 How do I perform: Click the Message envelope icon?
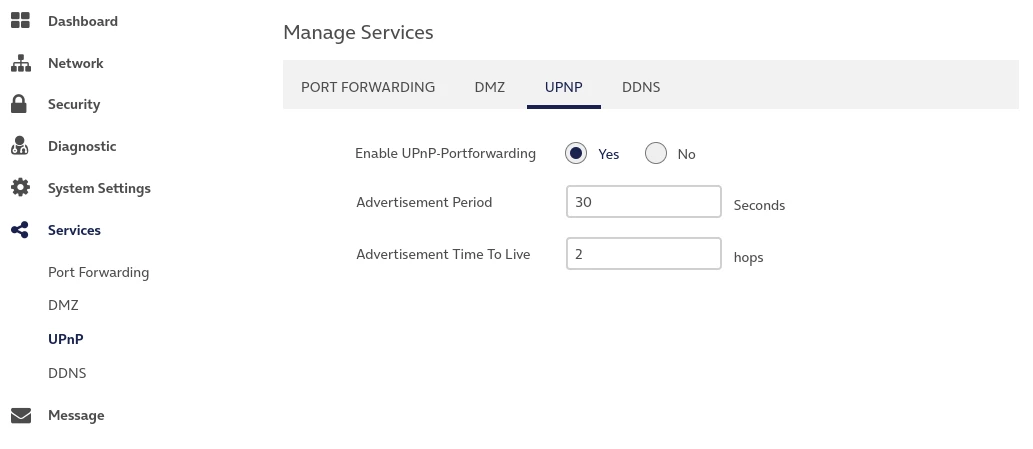pyautogui.click(x=20, y=415)
